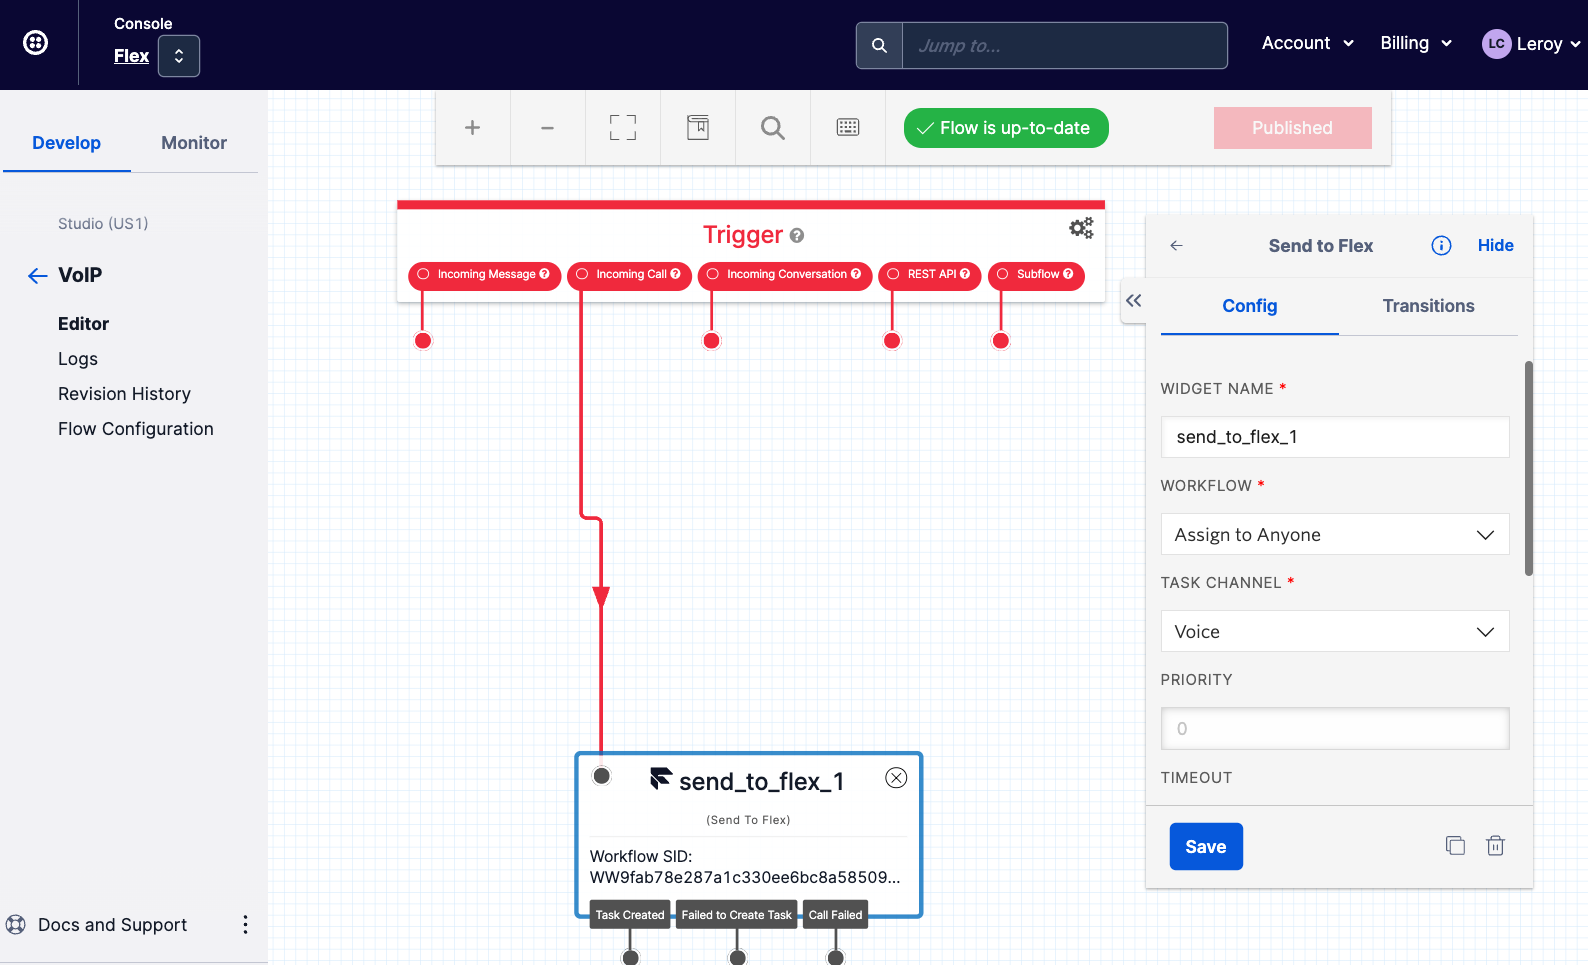This screenshot has width=1588, height=965.
Task: Open the Editor page in sidebar
Action: [83, 324]
